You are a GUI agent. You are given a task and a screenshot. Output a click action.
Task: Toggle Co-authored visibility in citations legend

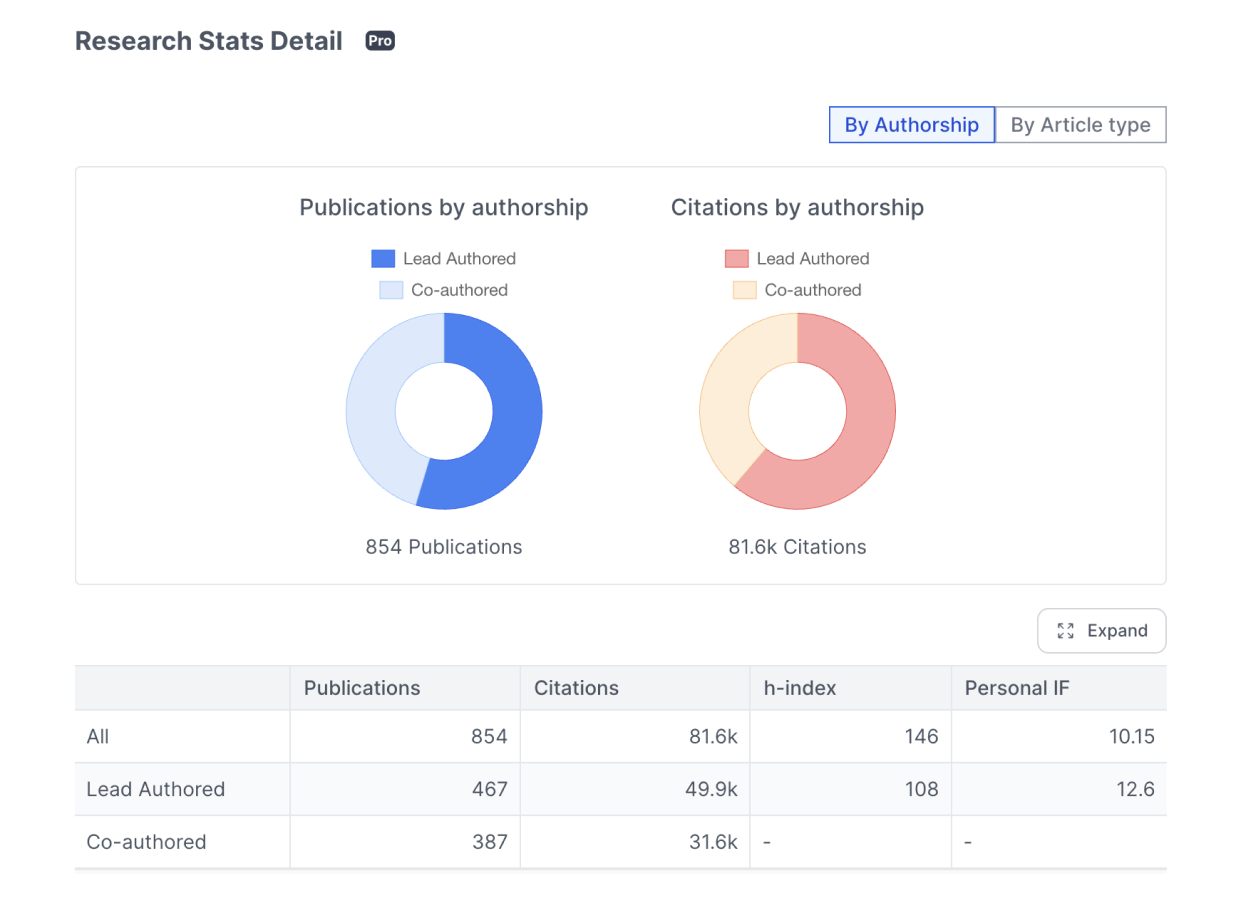click(x=797, y=290)
